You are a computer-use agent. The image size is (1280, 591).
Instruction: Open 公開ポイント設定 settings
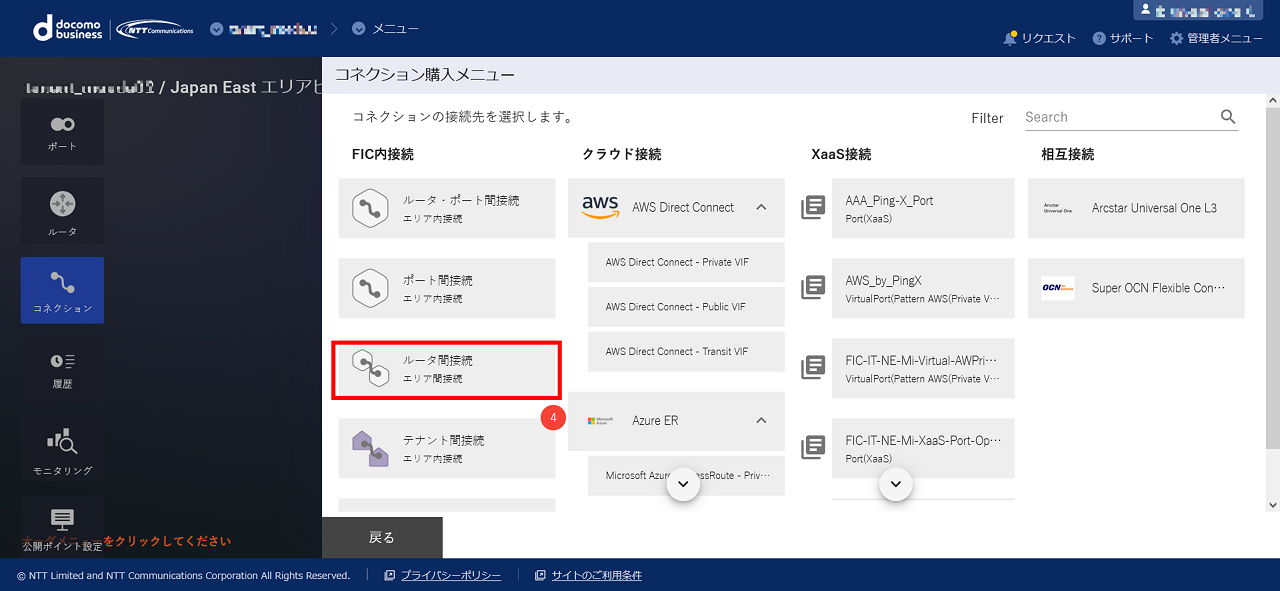click(62, 528)
